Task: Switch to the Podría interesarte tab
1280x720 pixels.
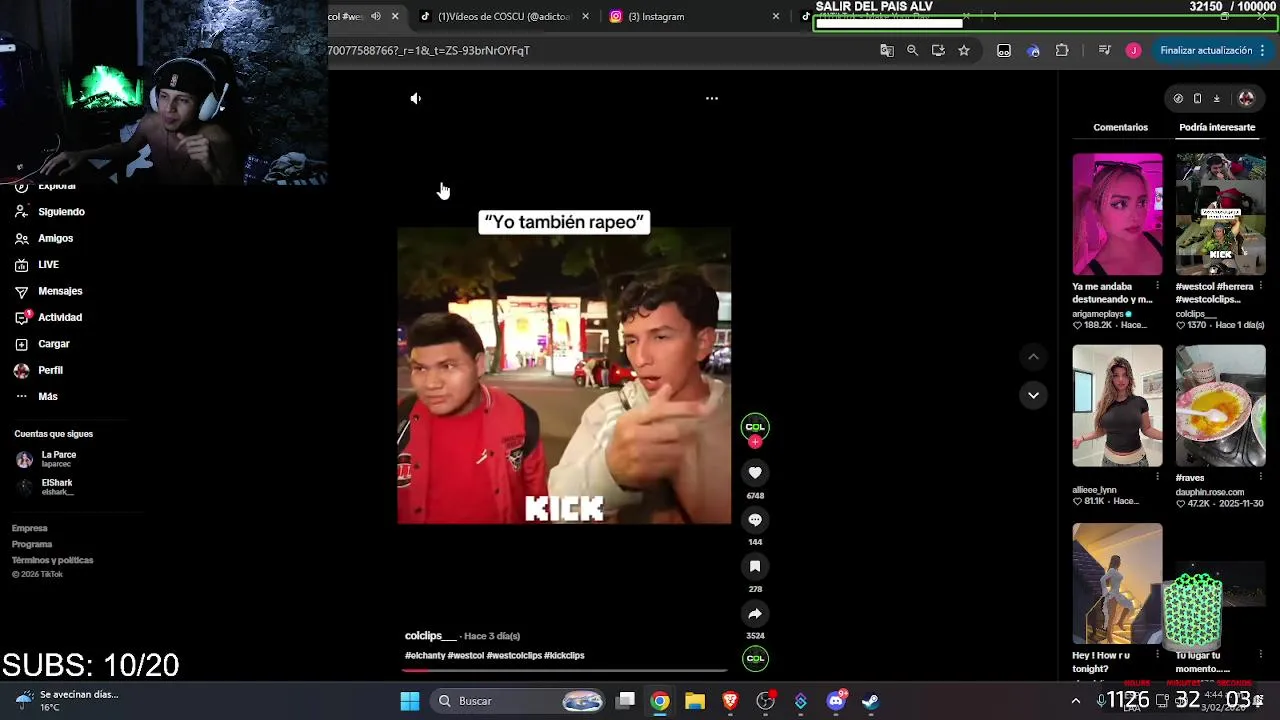Action: click(x=1217, y=127)
